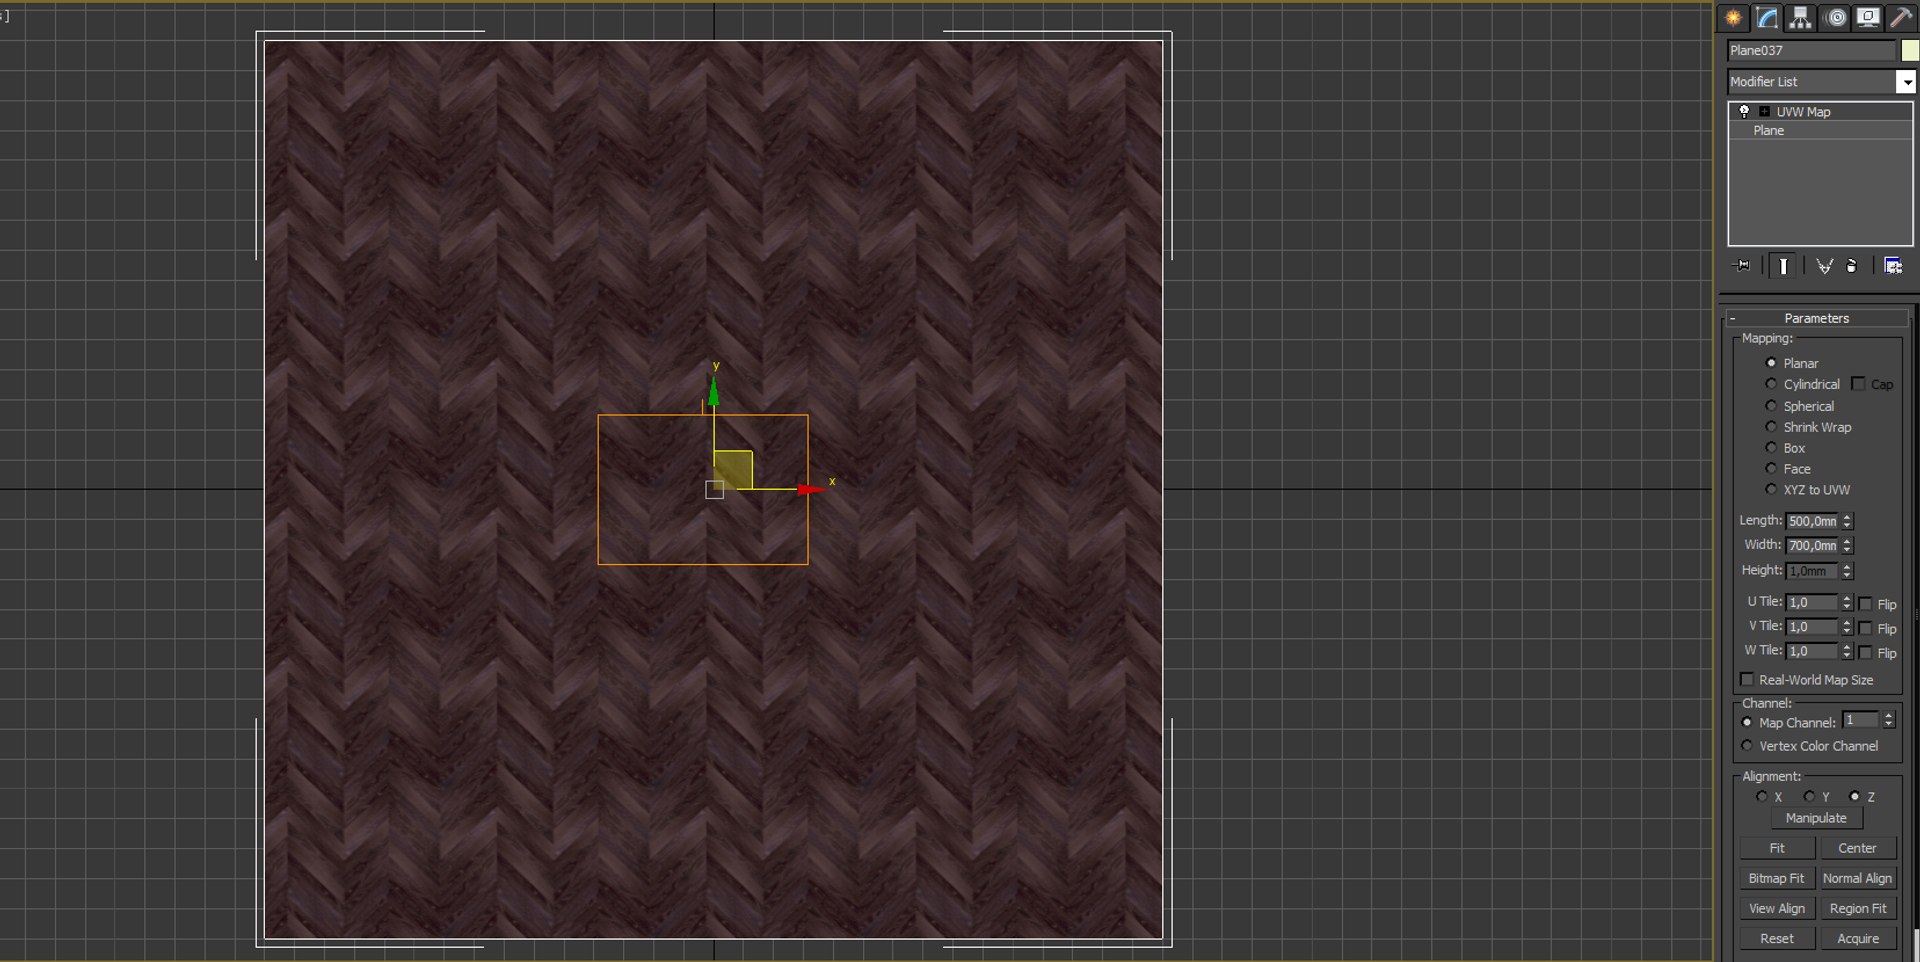This screenshot has height=962, width=1920.
Task: Open Configure Modifier Sets icon
Action: click(x=1893, y=266)
